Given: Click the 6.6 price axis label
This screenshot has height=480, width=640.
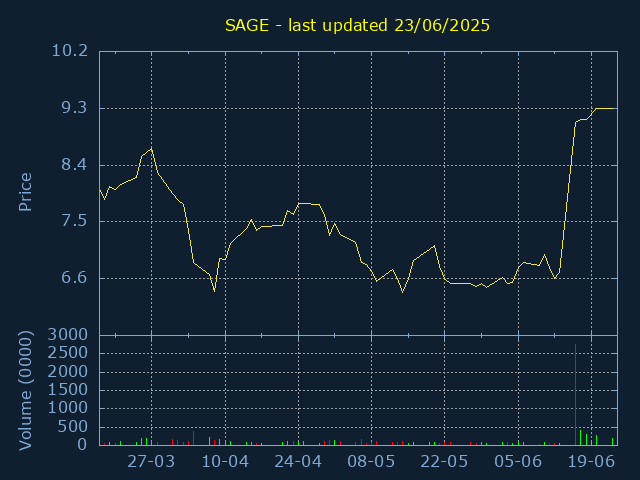Looking at the screenshot, I should pos(74,278).
